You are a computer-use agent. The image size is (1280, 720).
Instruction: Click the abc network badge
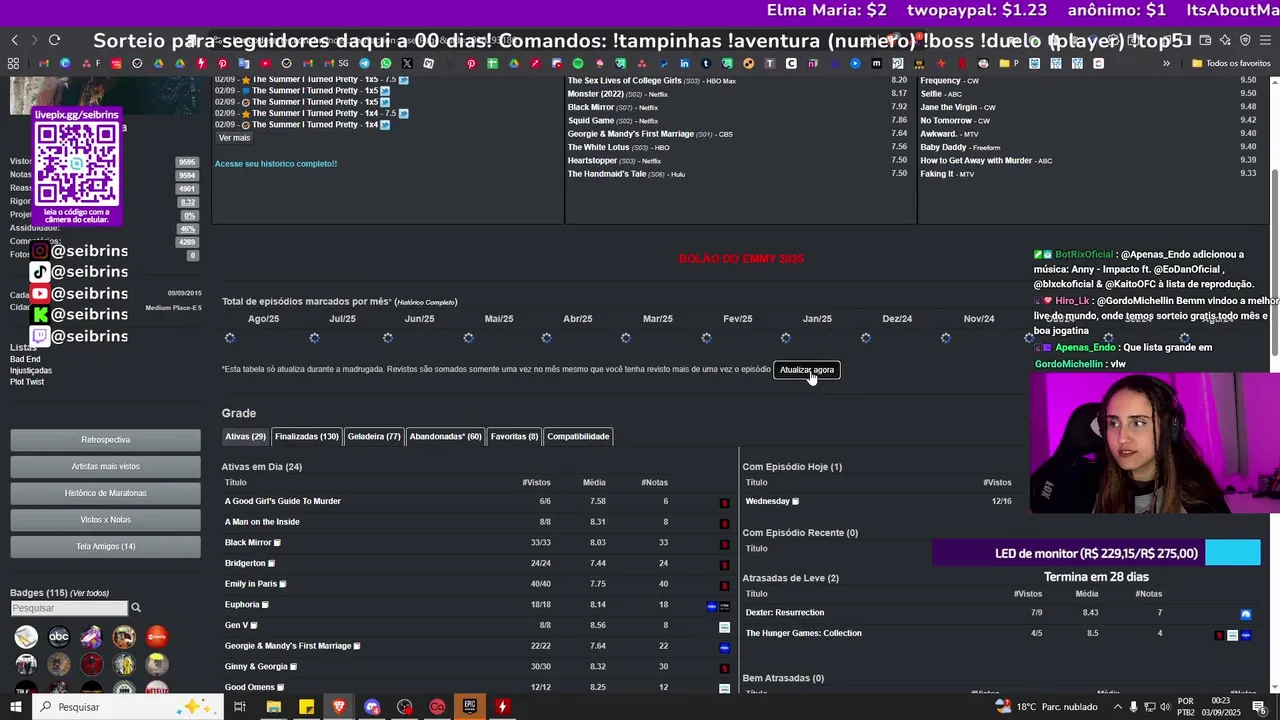59,636
